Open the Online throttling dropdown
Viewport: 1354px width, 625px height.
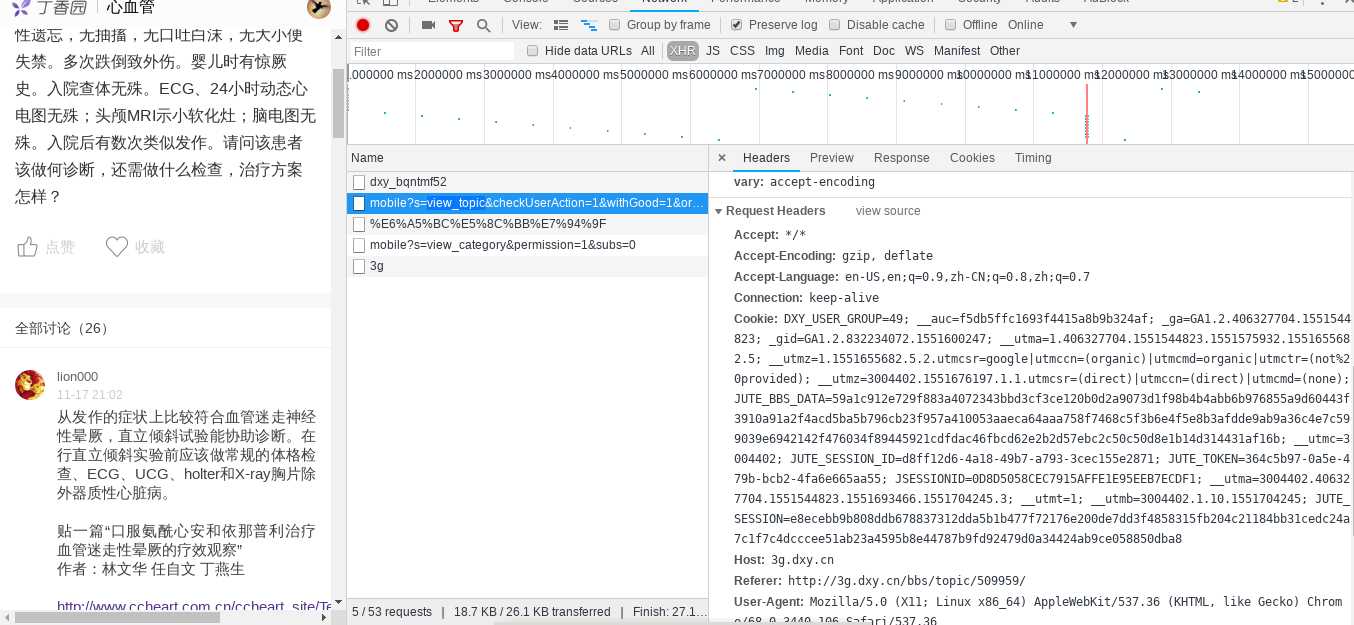coord(1043,25)
